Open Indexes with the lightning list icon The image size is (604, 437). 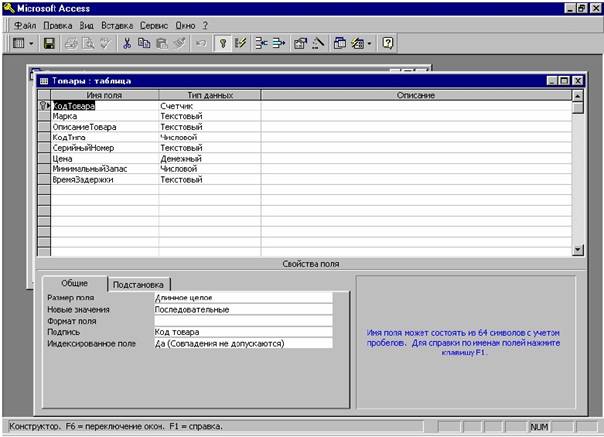point(240,43)
